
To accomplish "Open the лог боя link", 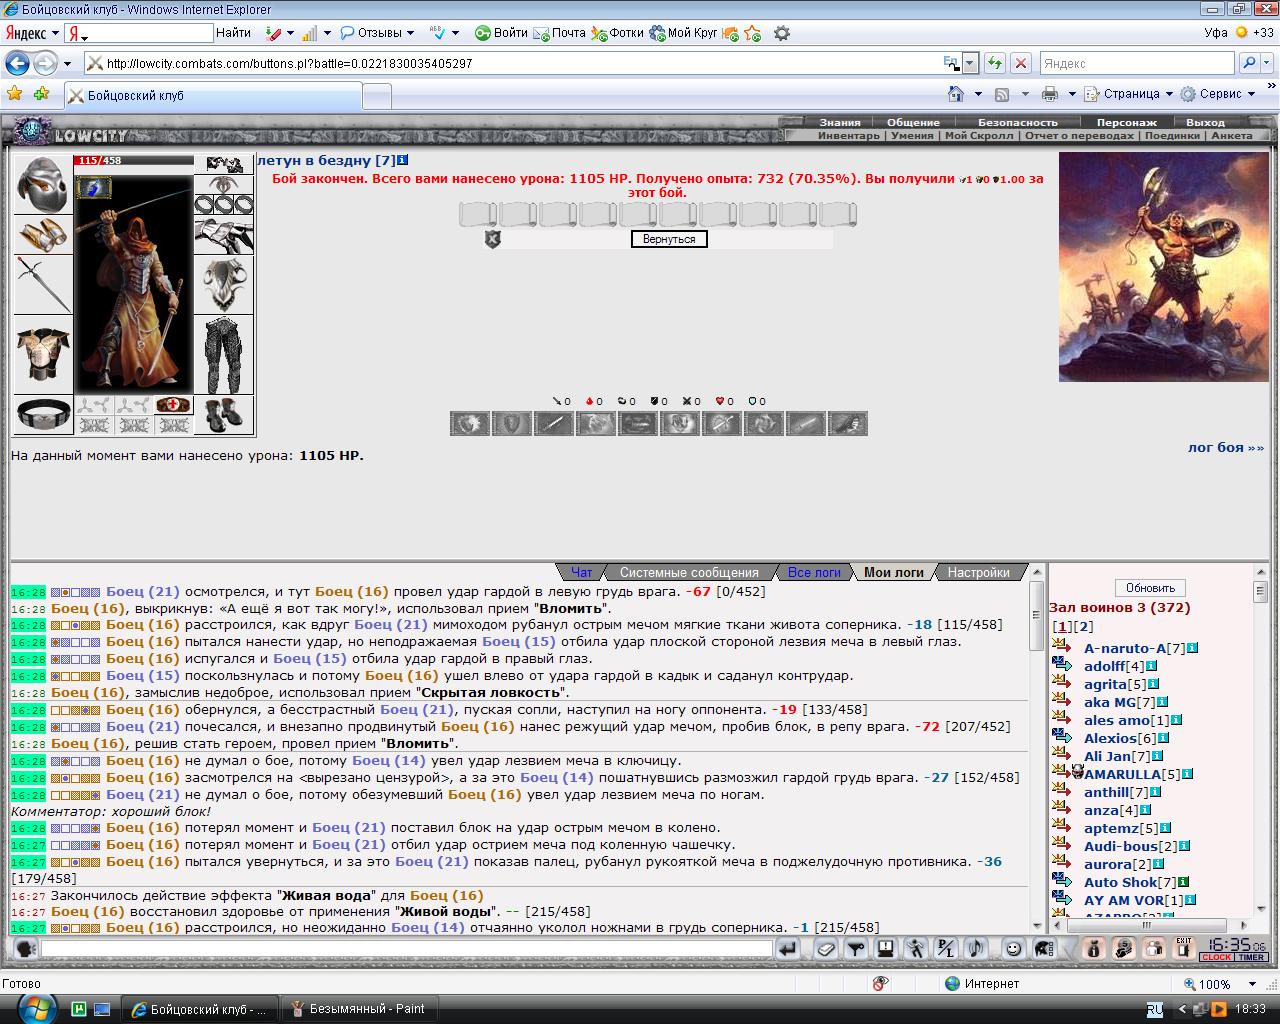I will 1225,447.
